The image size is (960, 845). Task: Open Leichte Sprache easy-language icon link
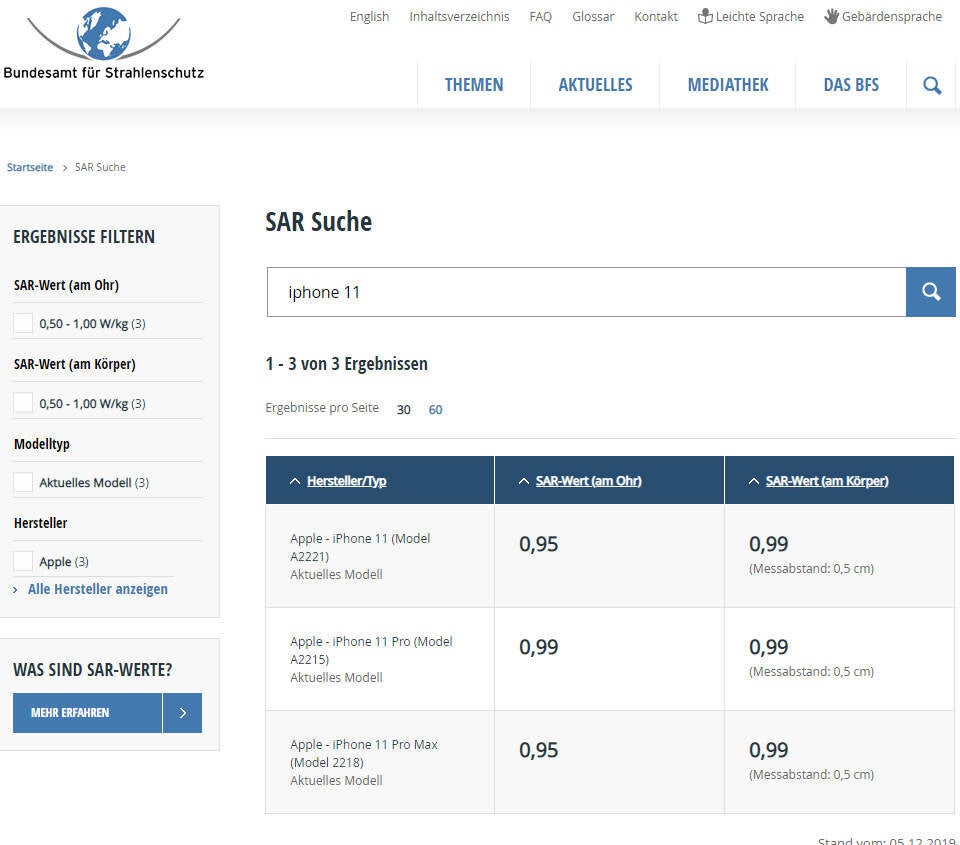(x=705, y=16)
